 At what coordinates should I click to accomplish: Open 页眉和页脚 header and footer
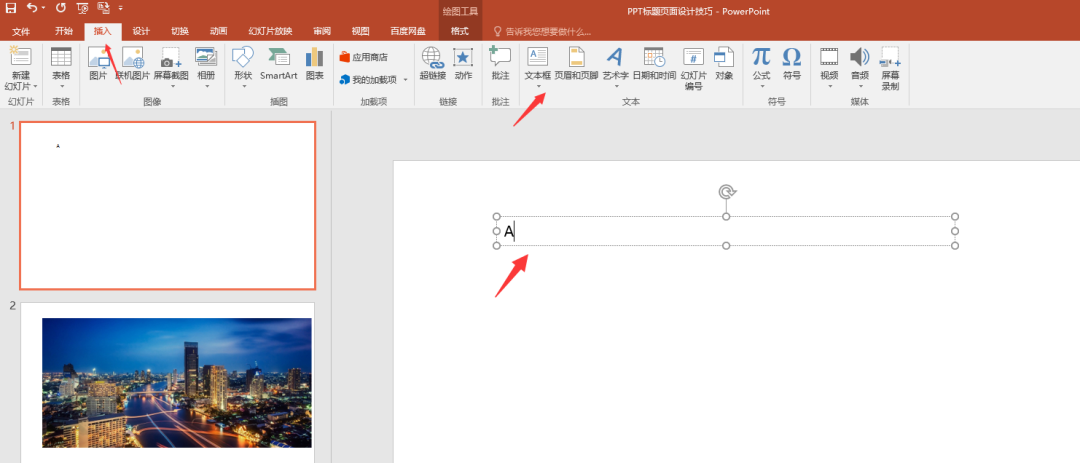(x=576, y=63)
